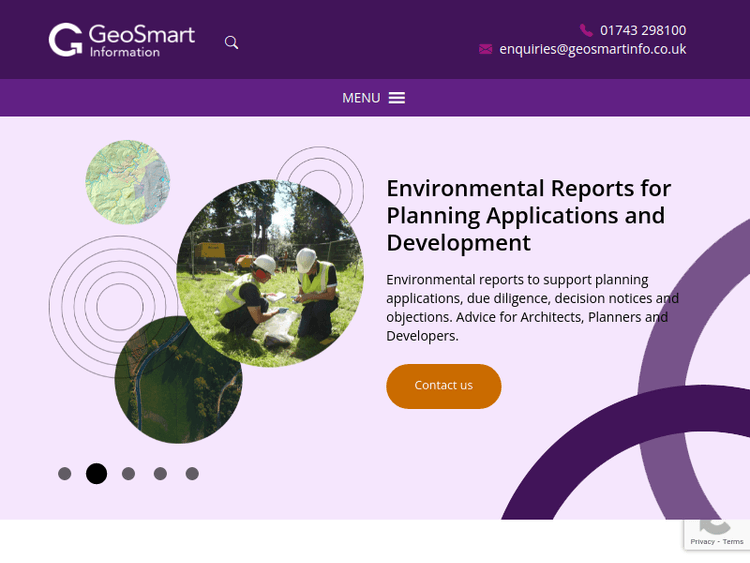Call the 01743 298100 phone number link
Screen dimensions: 750x563
pos(643,30)
